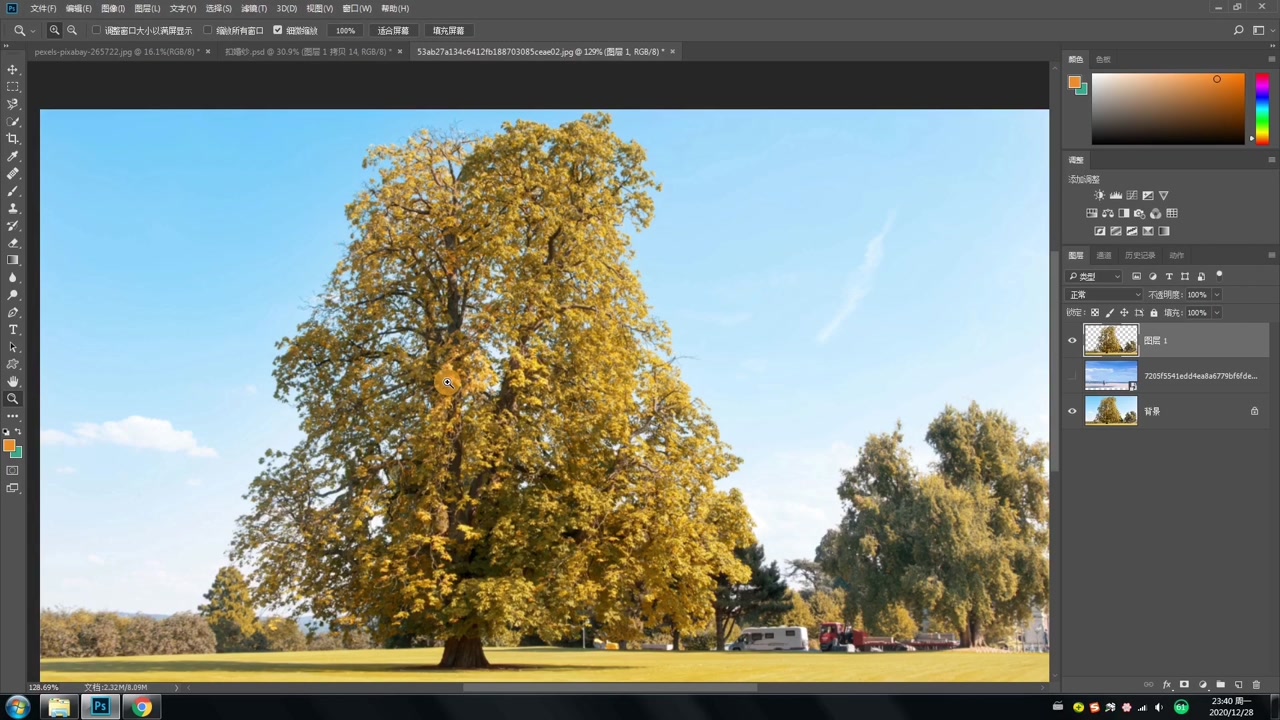Add a Channel Mixer adjustment

(x=1156, y=214)
